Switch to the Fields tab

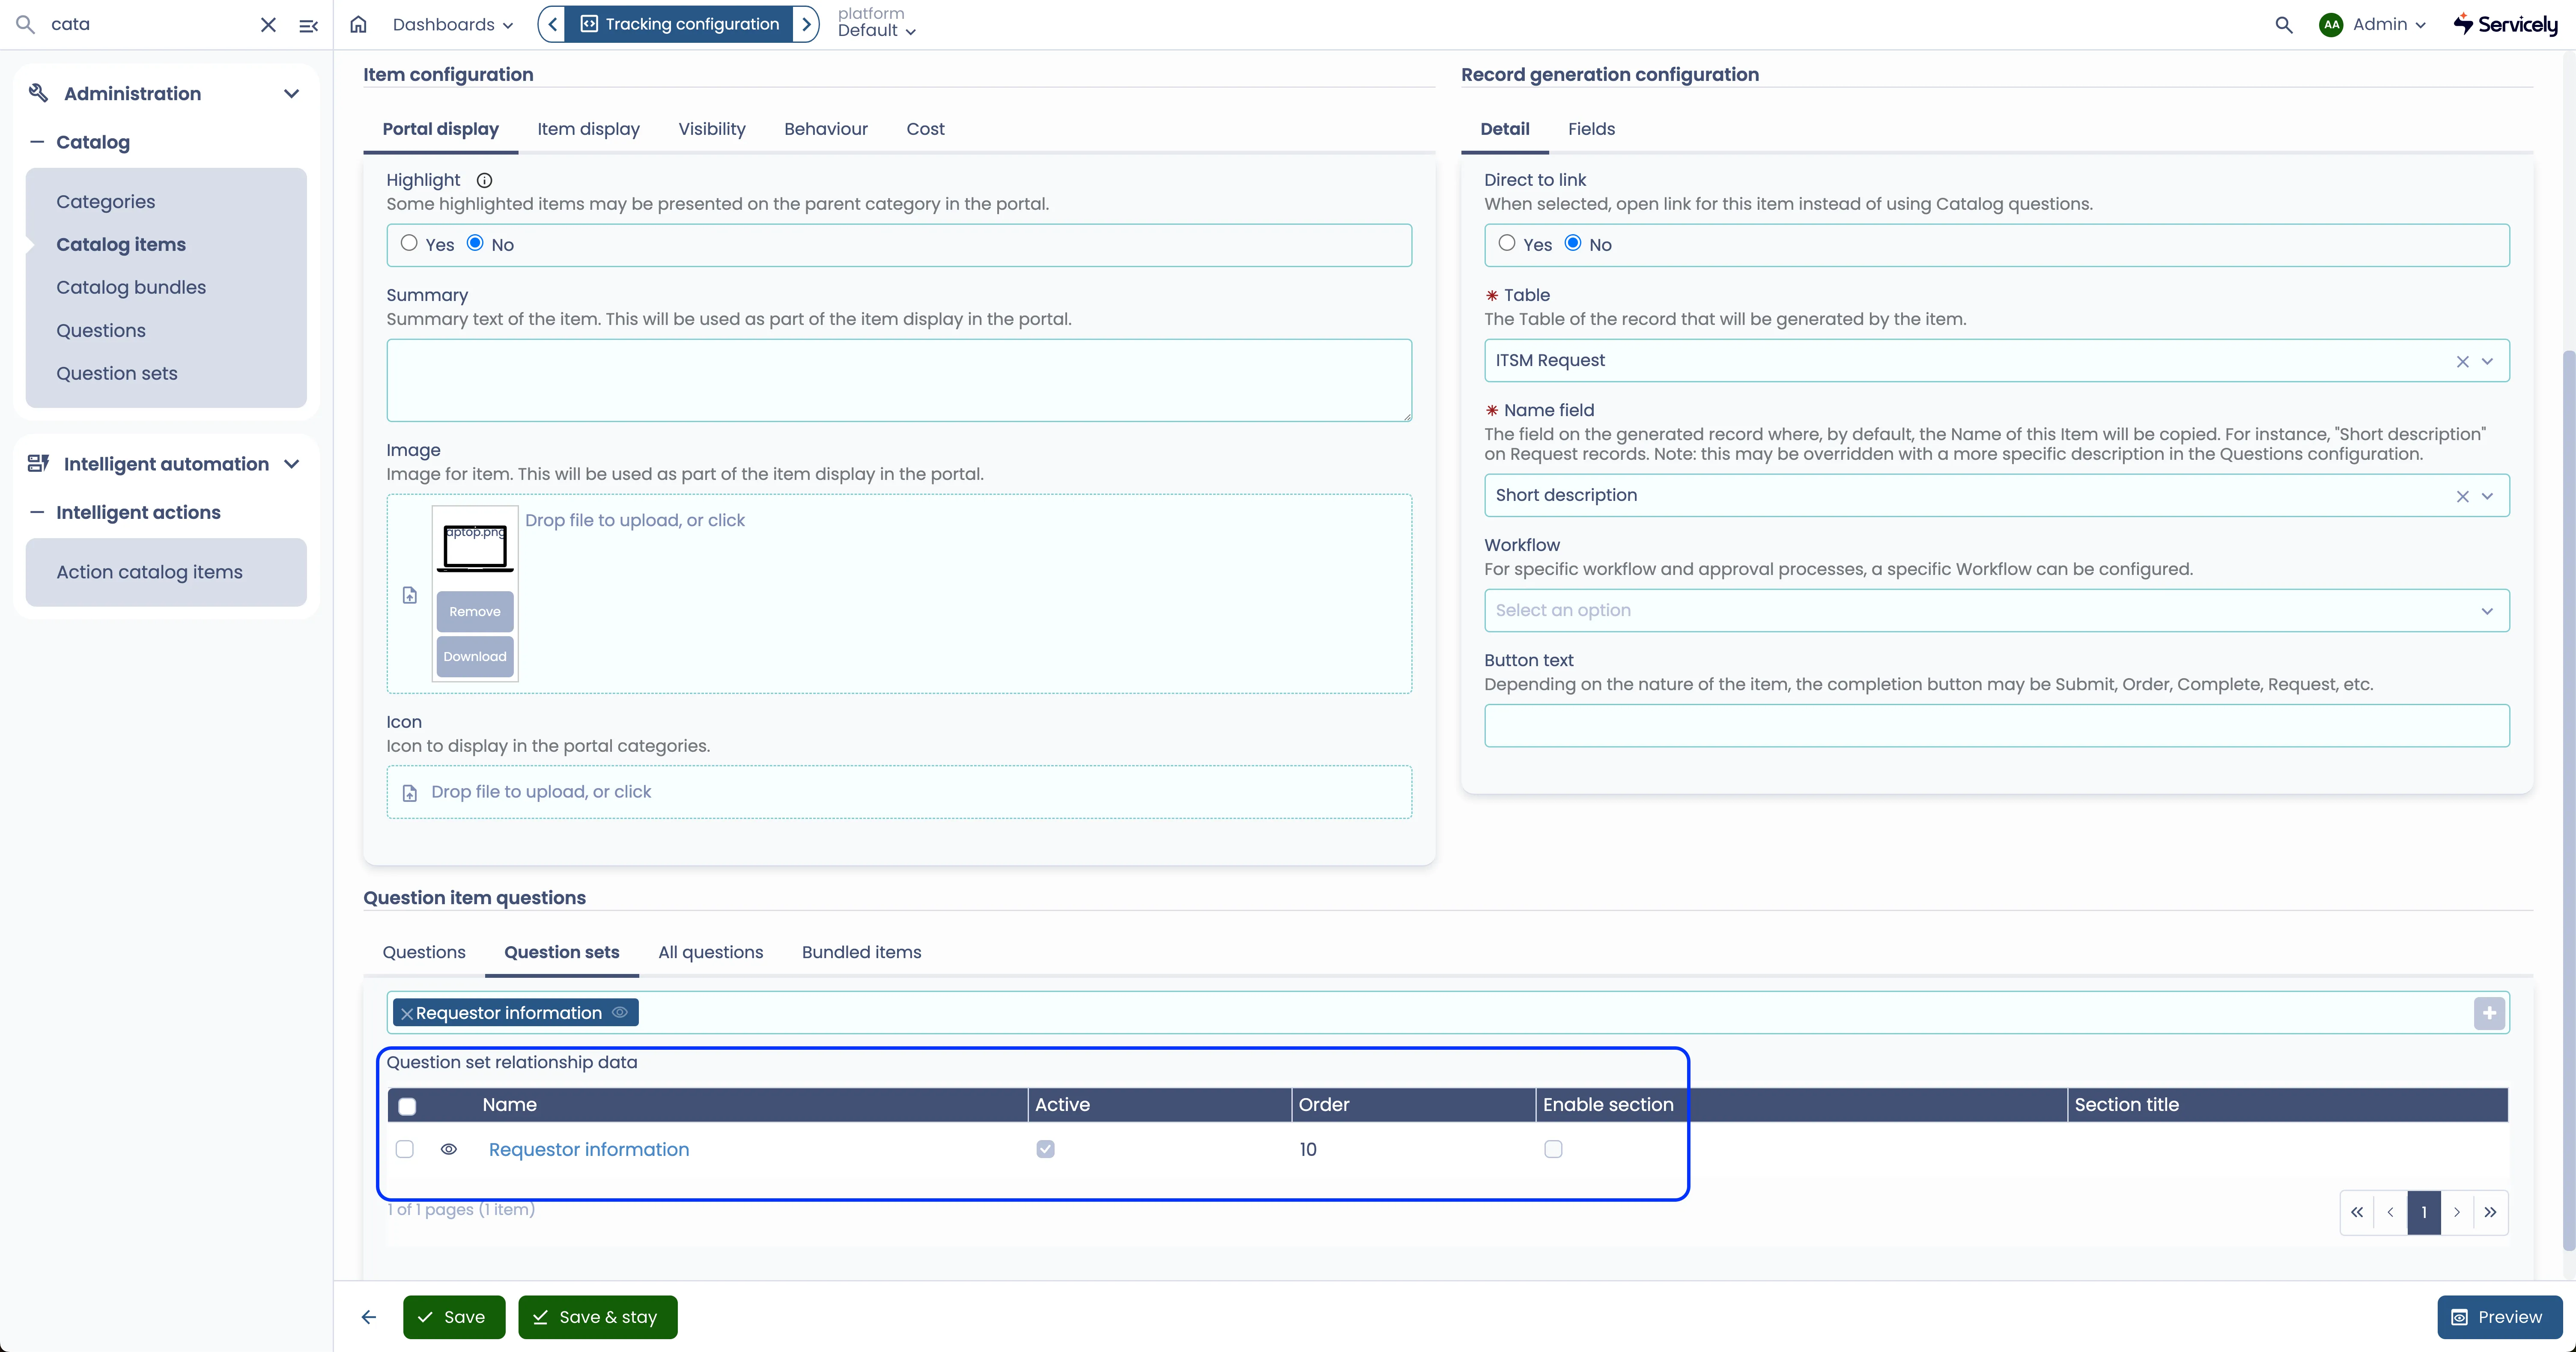tap(1591, 129)
